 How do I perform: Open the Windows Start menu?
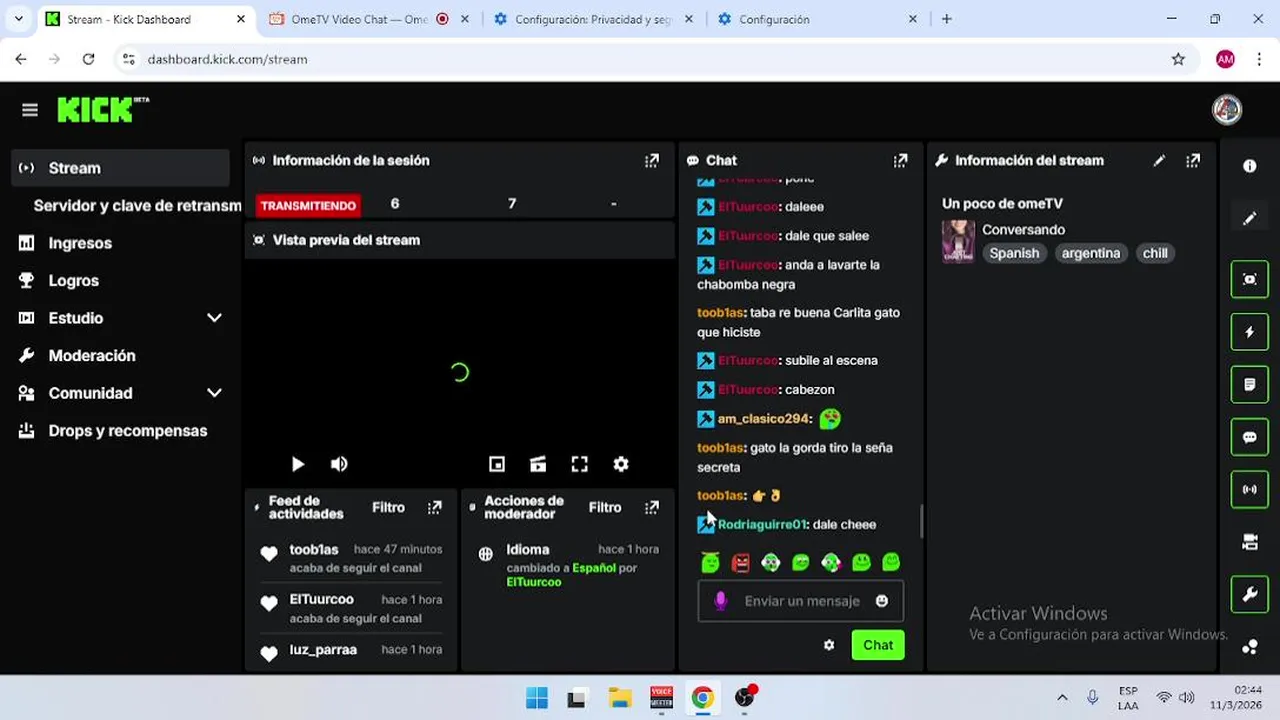pyautogui.click(x=537, y=698)
